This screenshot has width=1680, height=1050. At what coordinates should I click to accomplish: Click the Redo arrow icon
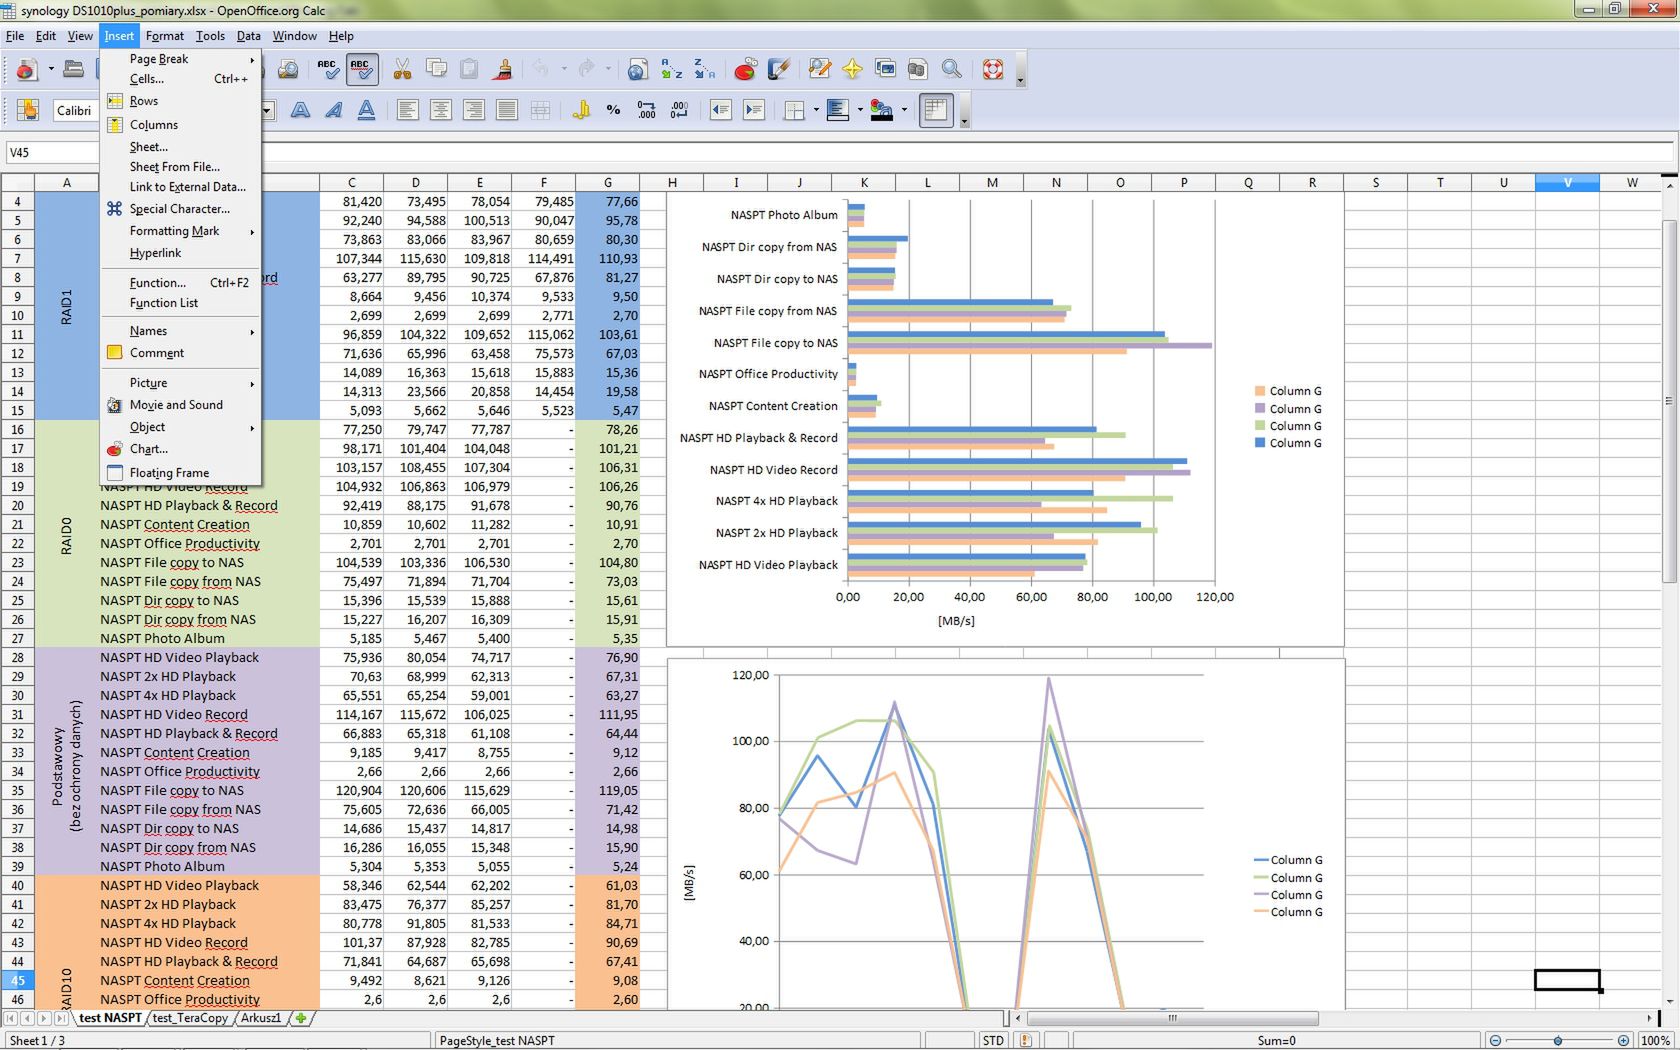(x=587, y=69)
